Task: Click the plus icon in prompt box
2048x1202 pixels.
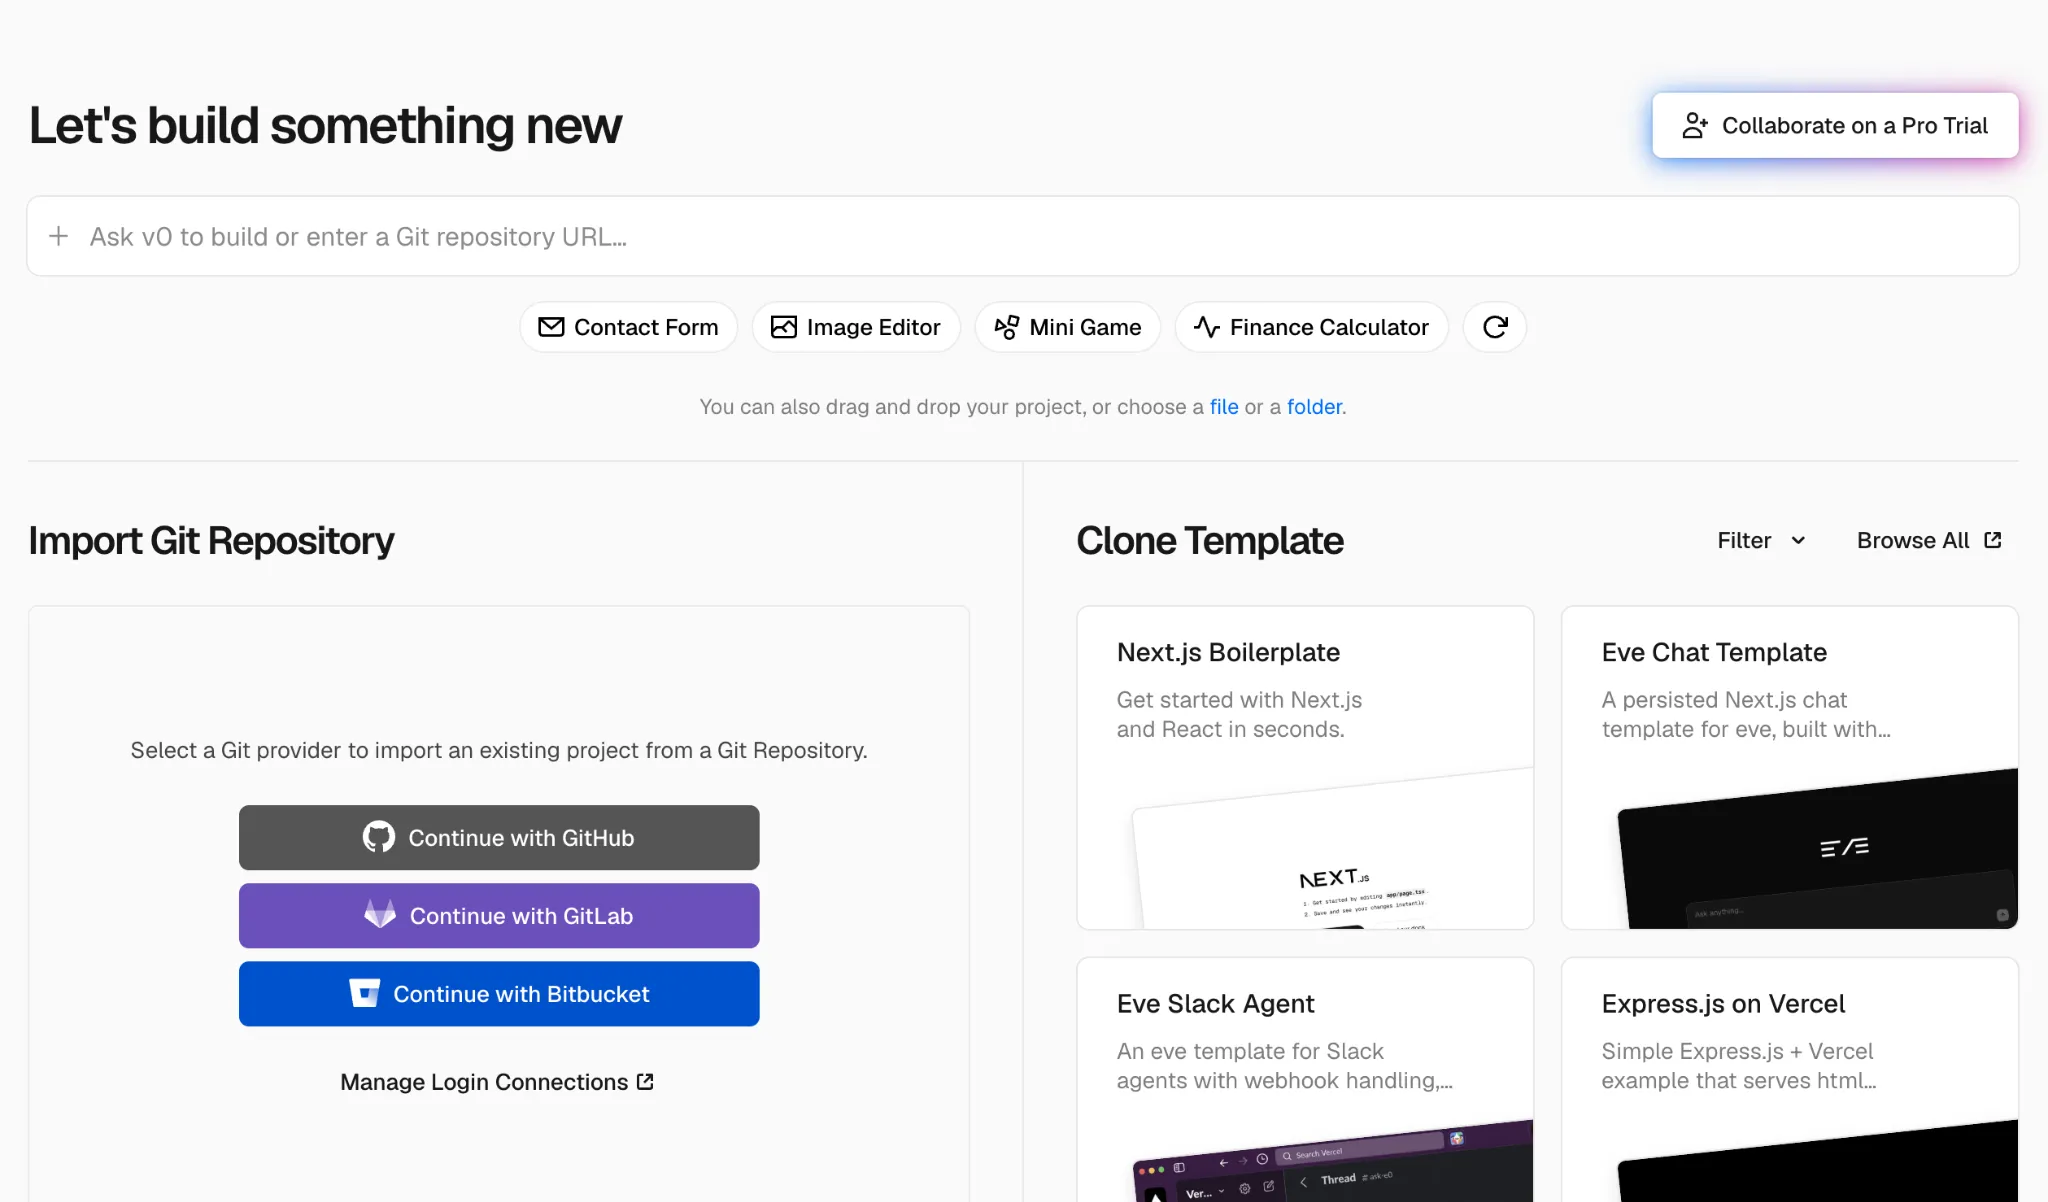Action: pyautogui.click(x=59, y=236)
